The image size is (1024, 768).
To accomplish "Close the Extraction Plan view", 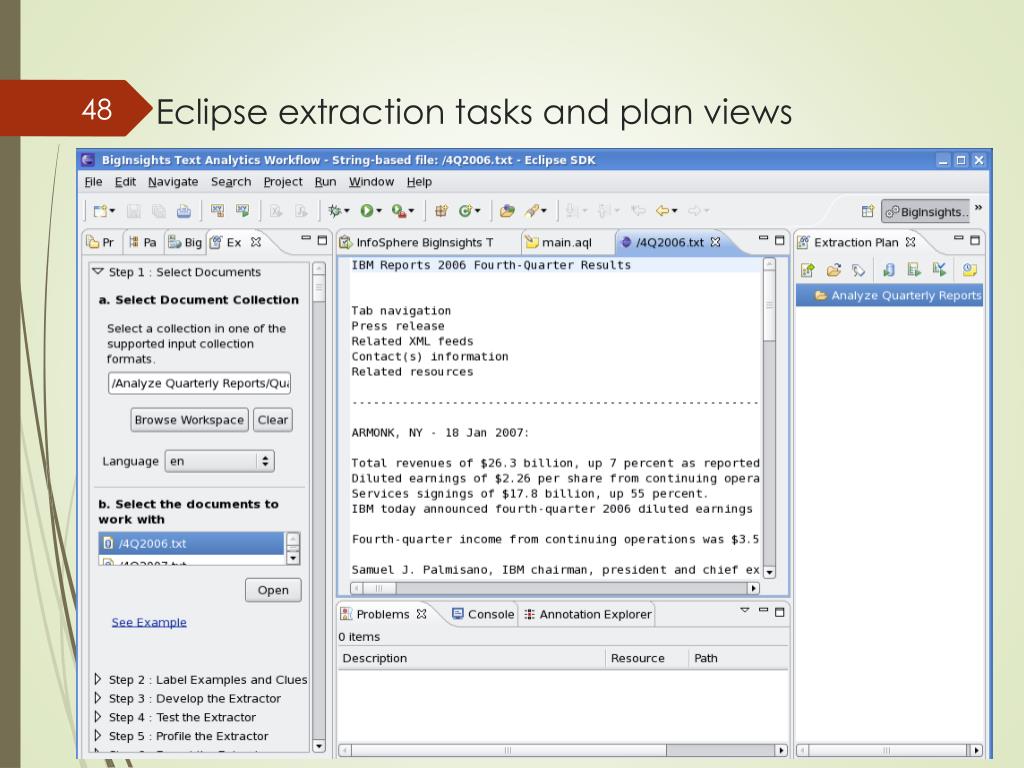I will pyautogui.click(x=910, y=242).
